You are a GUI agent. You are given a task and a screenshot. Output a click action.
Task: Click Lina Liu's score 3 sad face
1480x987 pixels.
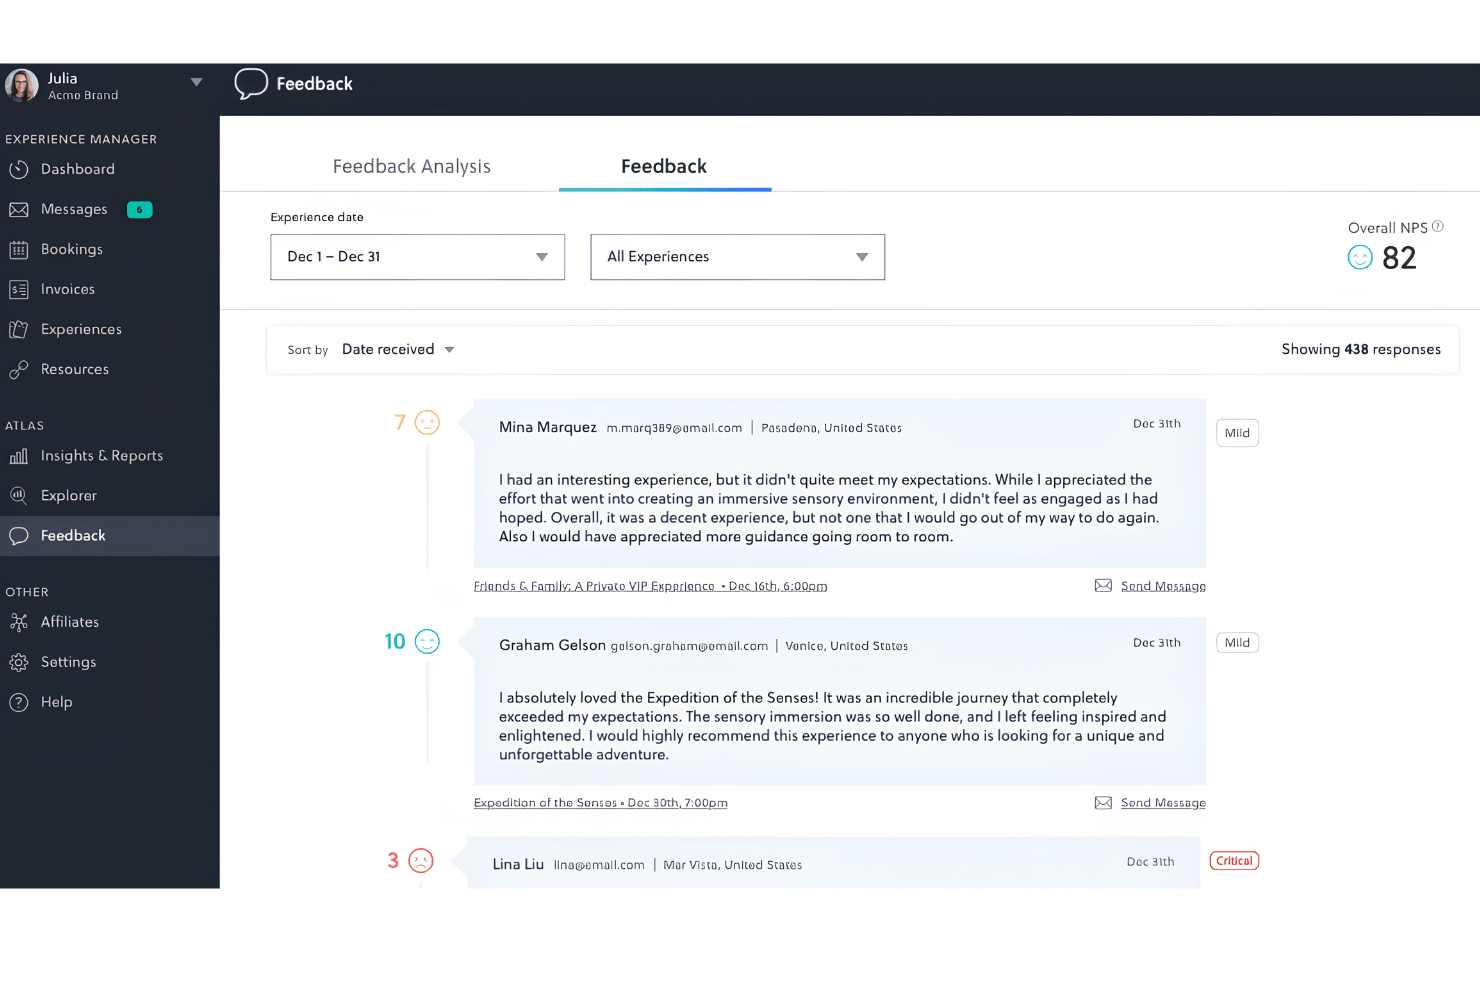421,861
